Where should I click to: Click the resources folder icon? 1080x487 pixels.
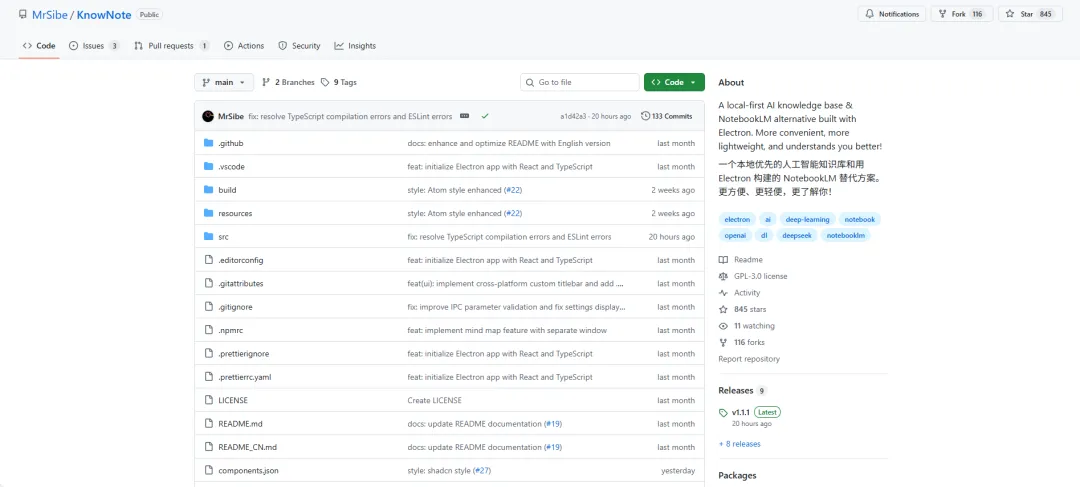[x=209, y=214]
